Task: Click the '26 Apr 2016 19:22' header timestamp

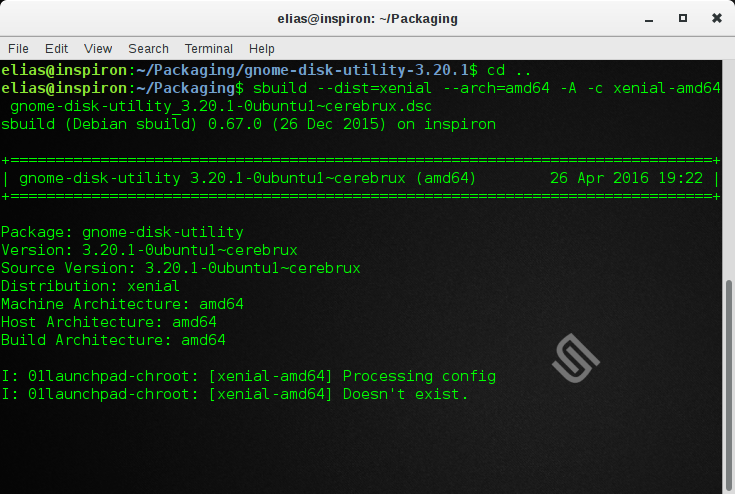Action: pyautogui.click(x=627, y=178)
